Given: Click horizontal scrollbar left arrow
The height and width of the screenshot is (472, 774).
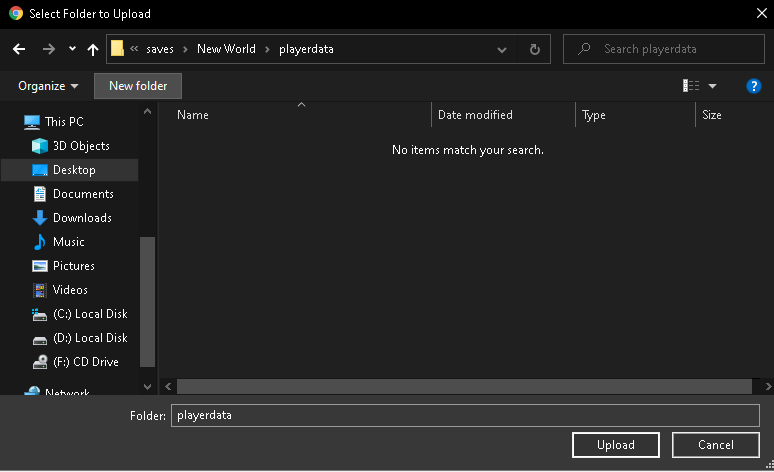Looking at the screenshot, I should 168,387.
